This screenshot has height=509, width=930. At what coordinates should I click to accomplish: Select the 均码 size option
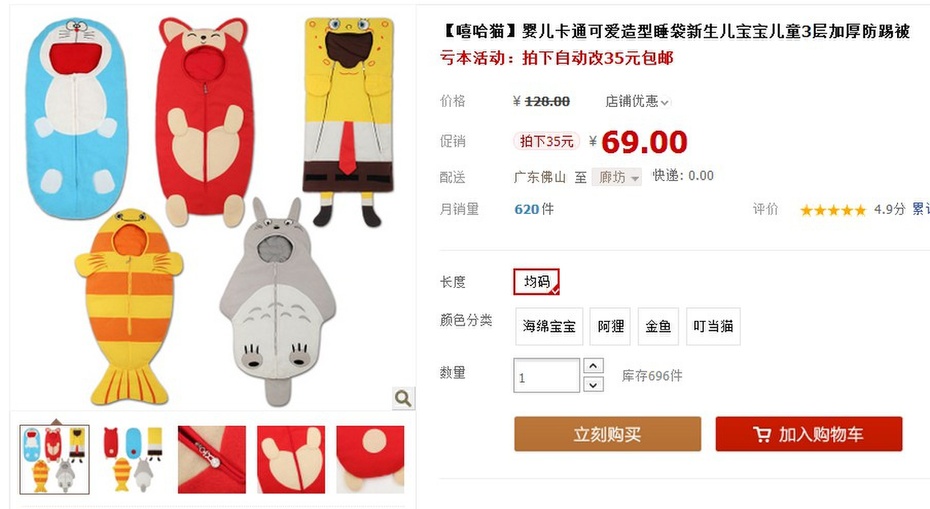tap(536, 282)
